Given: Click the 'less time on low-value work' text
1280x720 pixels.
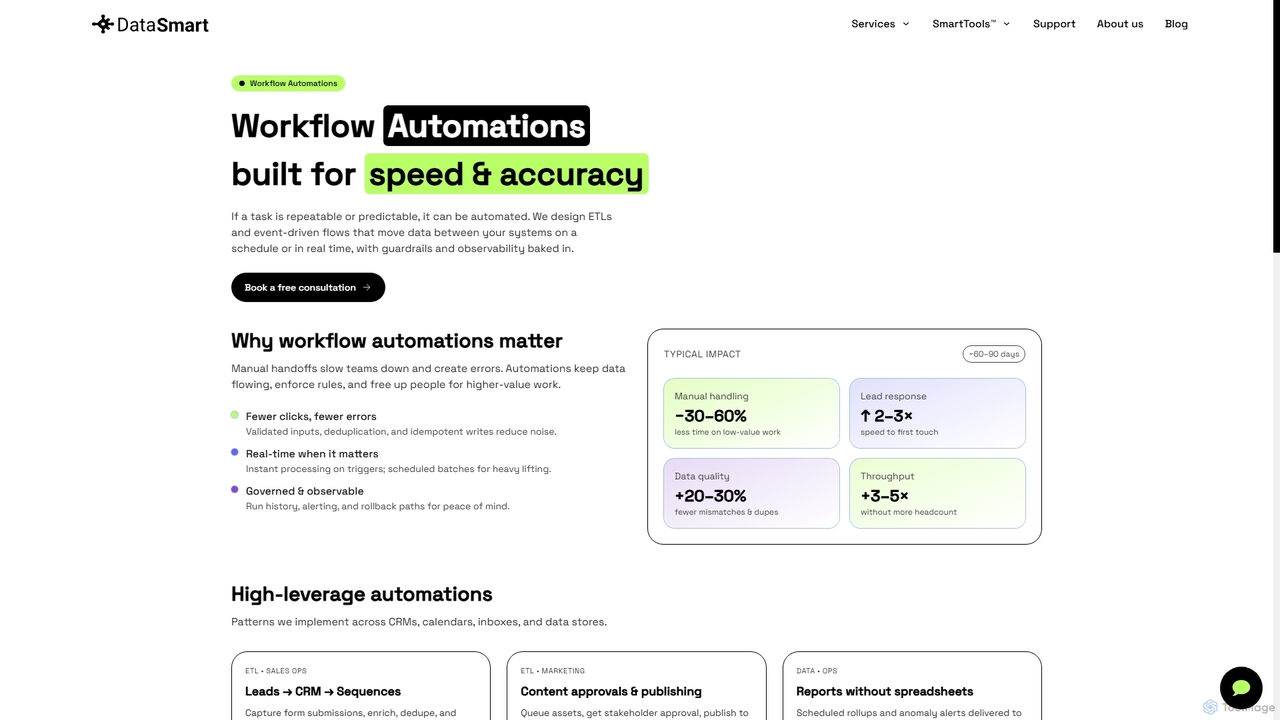Looking at the screenshot, I should [x=728, y=432].
